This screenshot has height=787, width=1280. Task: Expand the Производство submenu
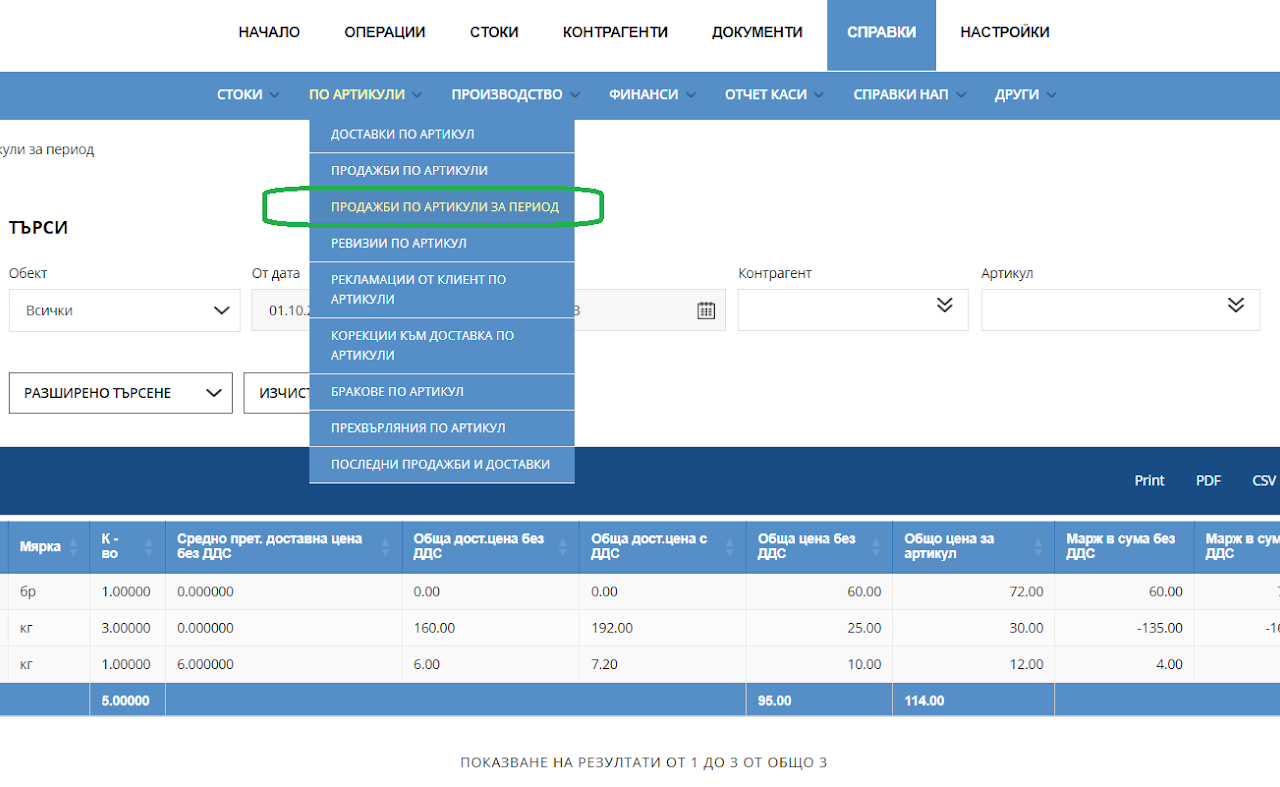(x=515, y=95)
